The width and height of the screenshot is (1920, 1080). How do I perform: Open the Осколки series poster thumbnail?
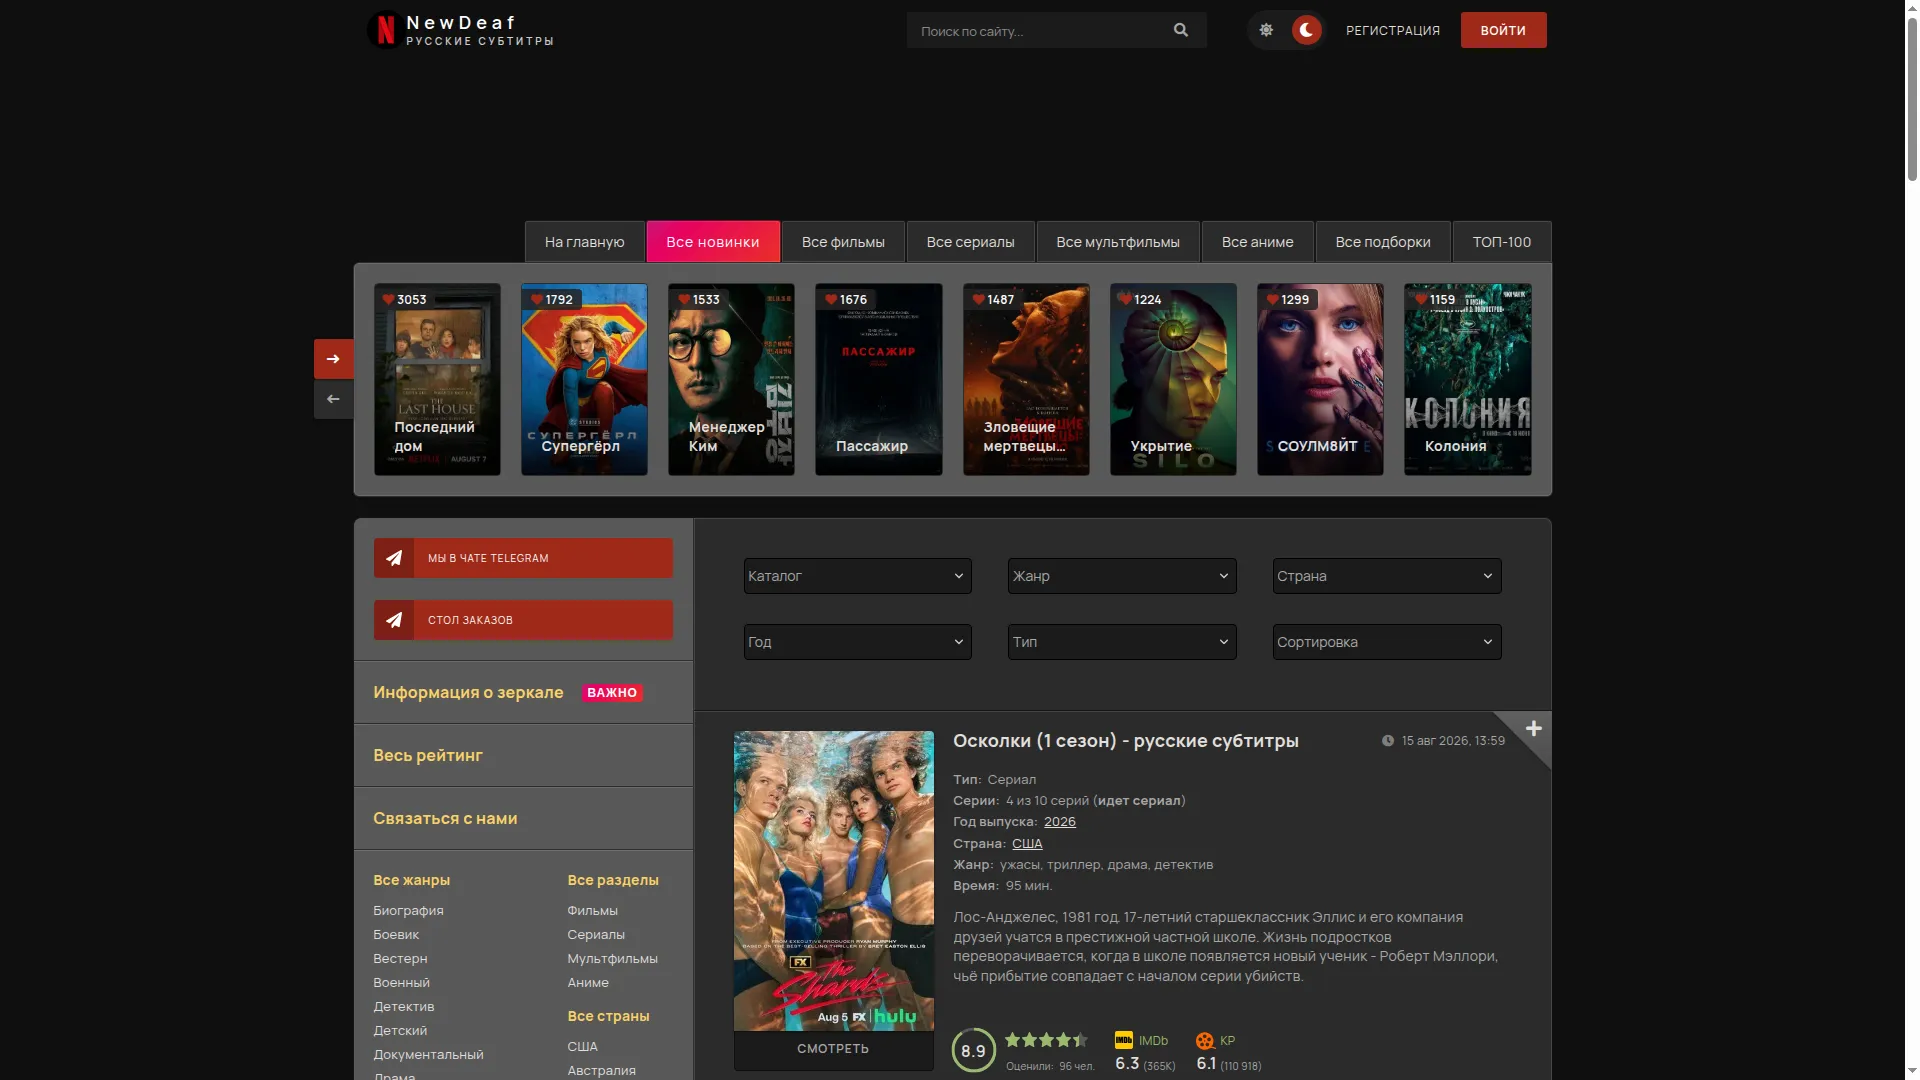[834, 881]
